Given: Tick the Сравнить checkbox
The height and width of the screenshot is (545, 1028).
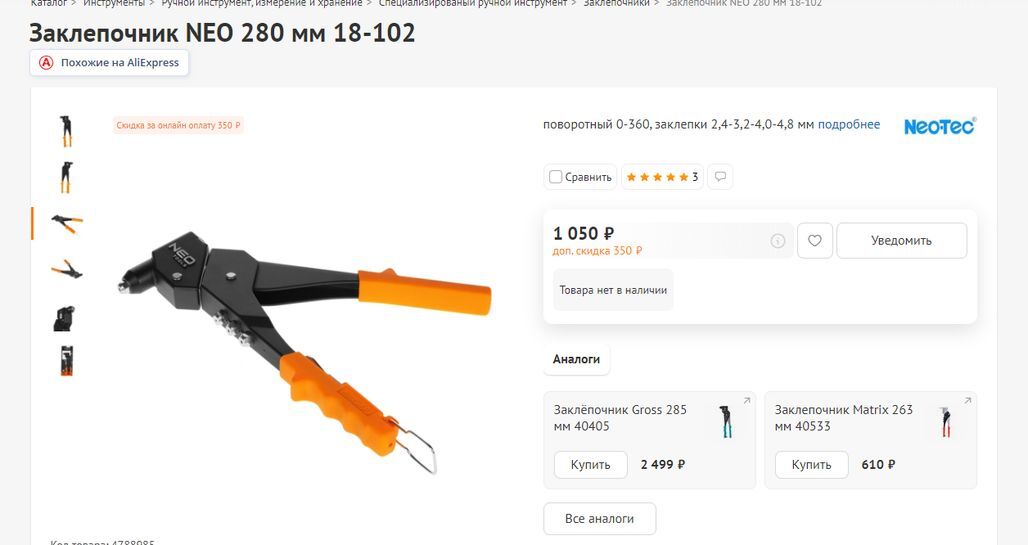Looking at the screenshot, I should click(555, 176).
